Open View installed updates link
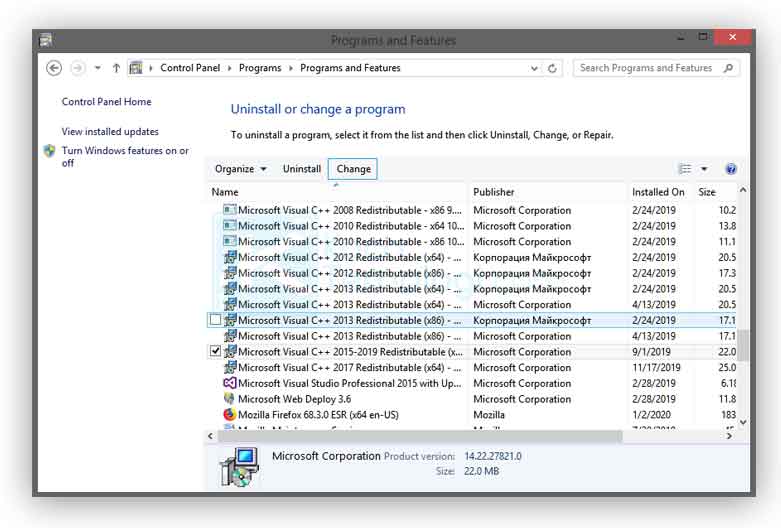This screenshot has height=528, width=781. click(x=110, y=132)
